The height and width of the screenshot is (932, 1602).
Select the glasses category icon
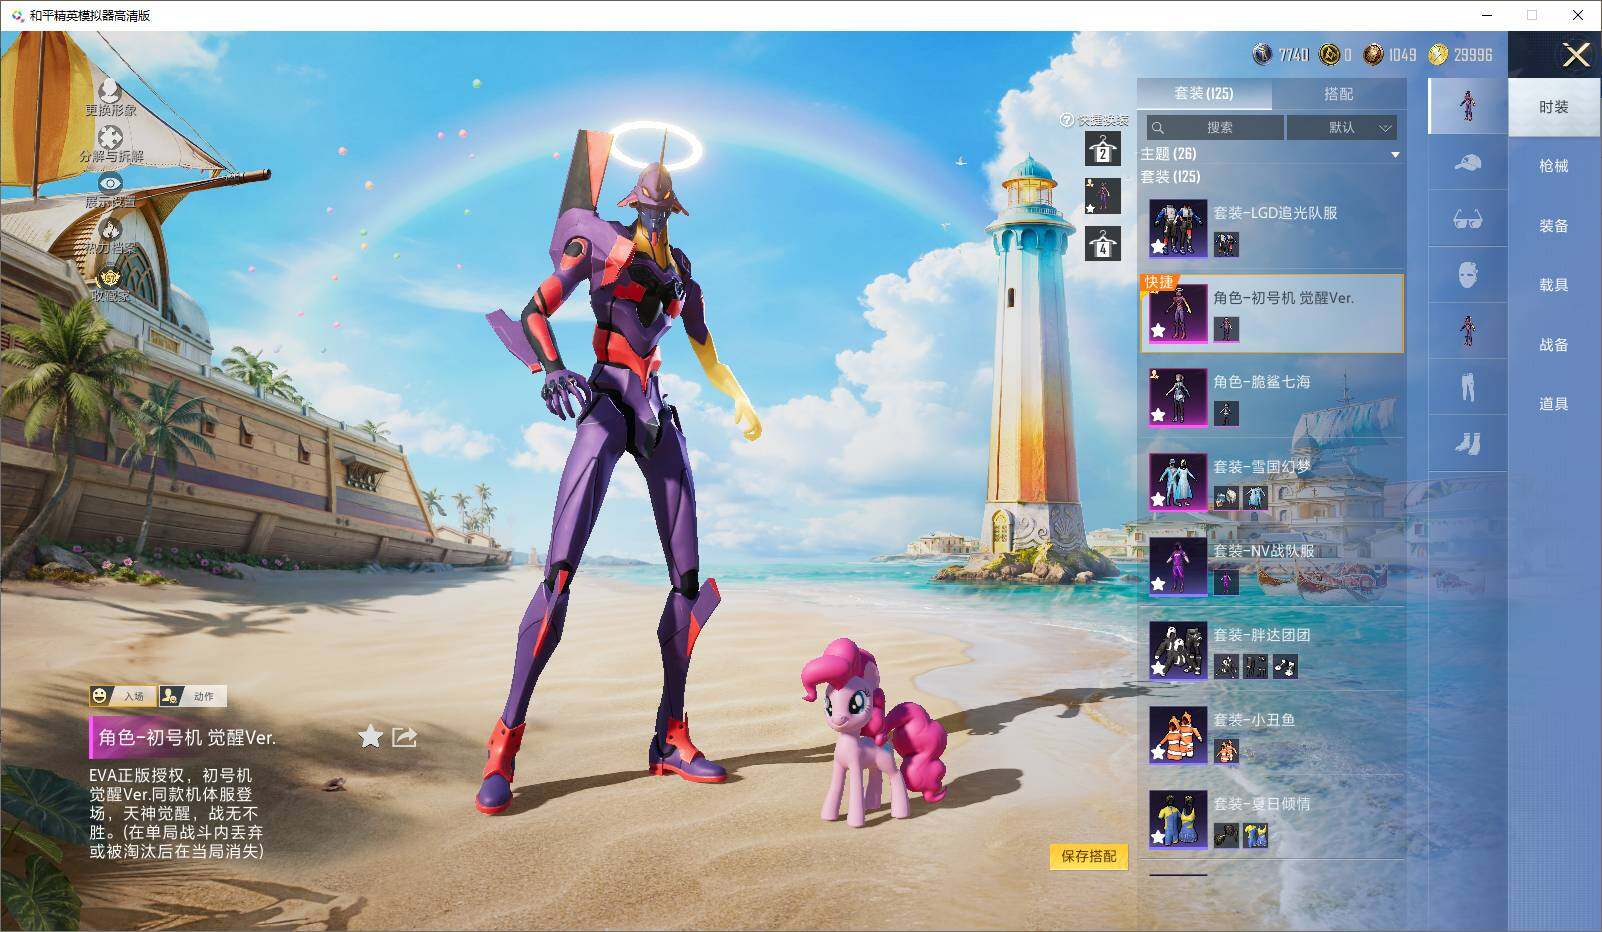tap(1467, 219)
